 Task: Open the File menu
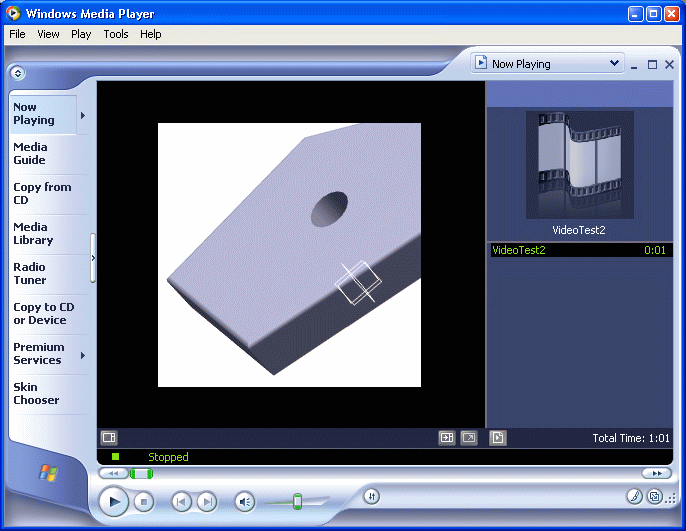[17, 34]
